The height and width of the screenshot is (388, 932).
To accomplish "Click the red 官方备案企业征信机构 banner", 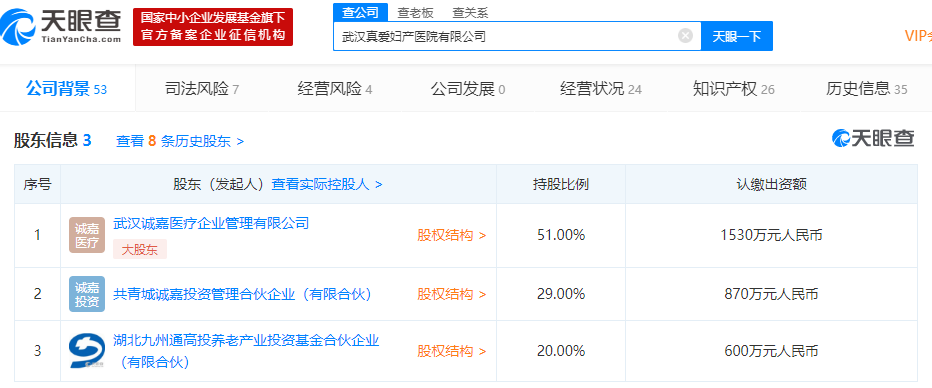I will pos(213,27).
